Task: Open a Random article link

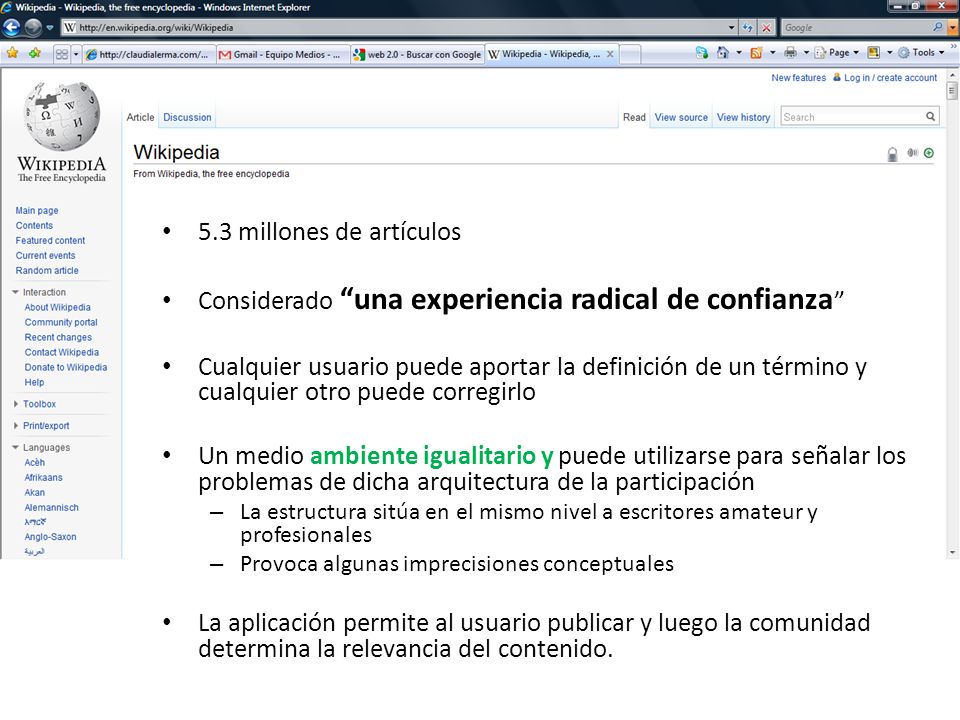Action: pyautogui.click(x=47, y=271)
